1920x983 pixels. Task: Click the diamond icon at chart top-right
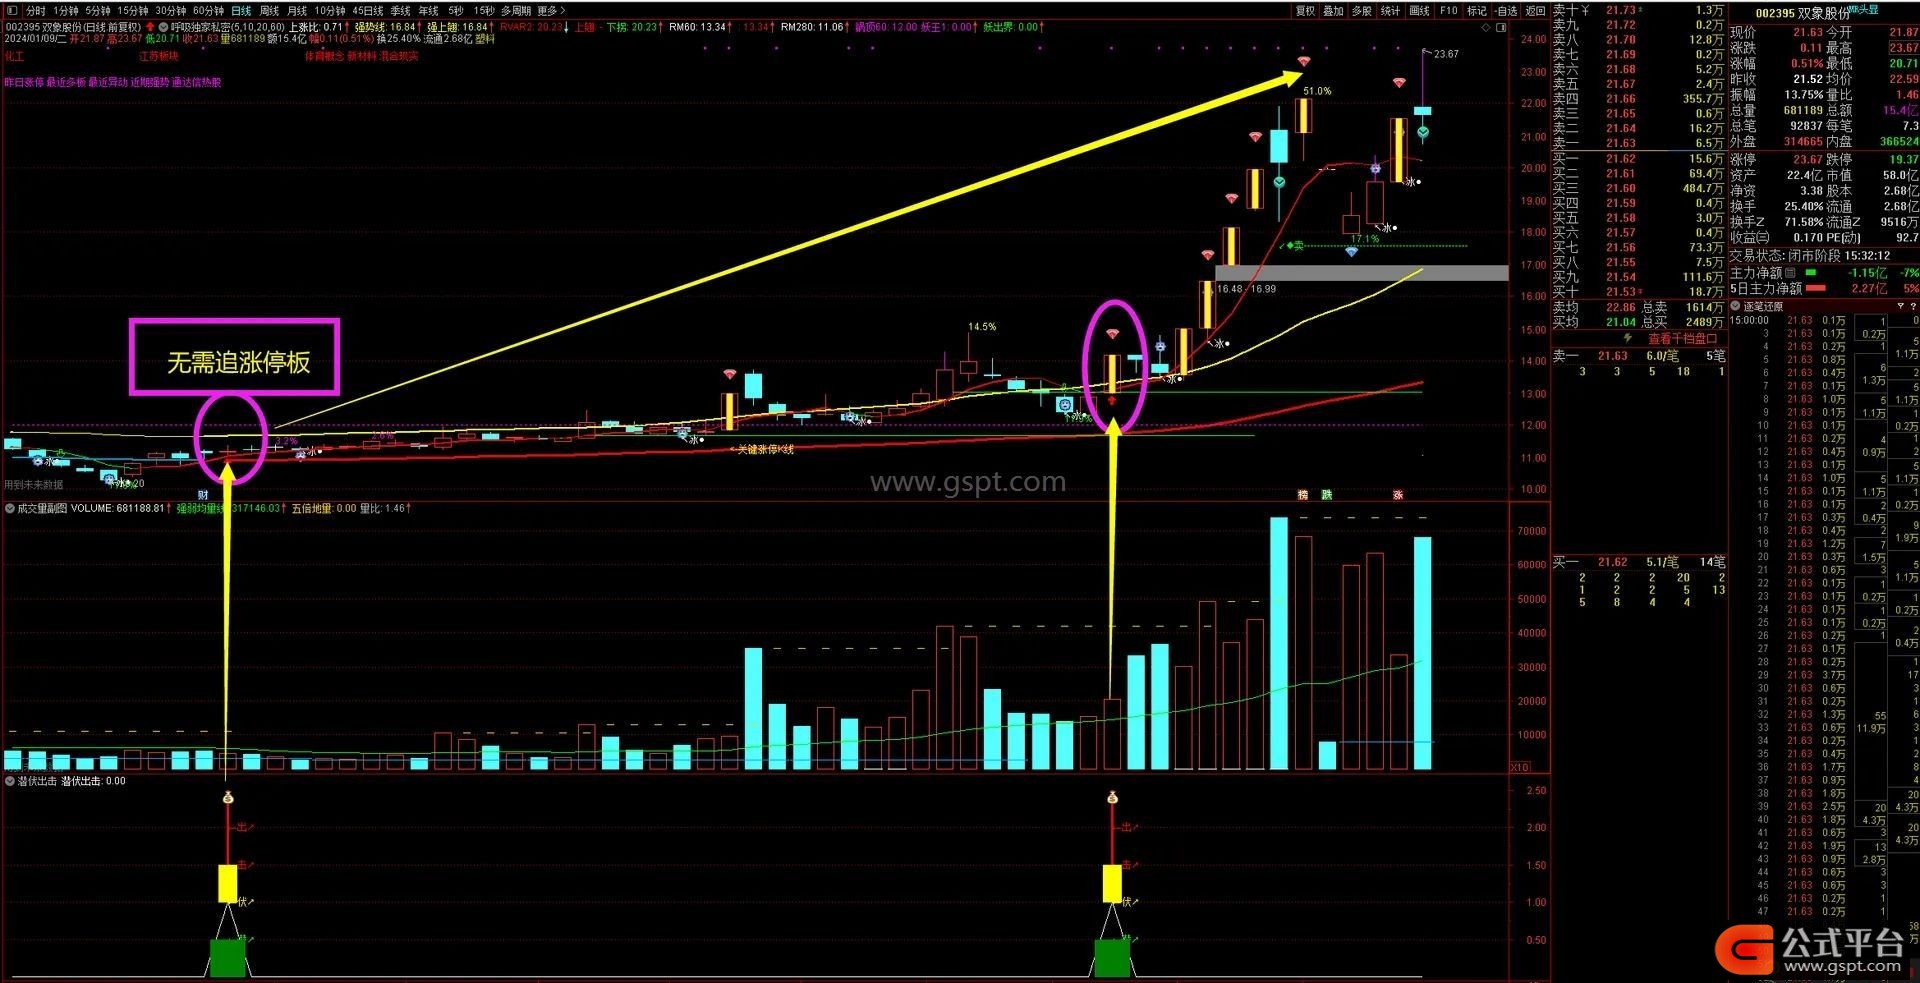point(1486,27)
